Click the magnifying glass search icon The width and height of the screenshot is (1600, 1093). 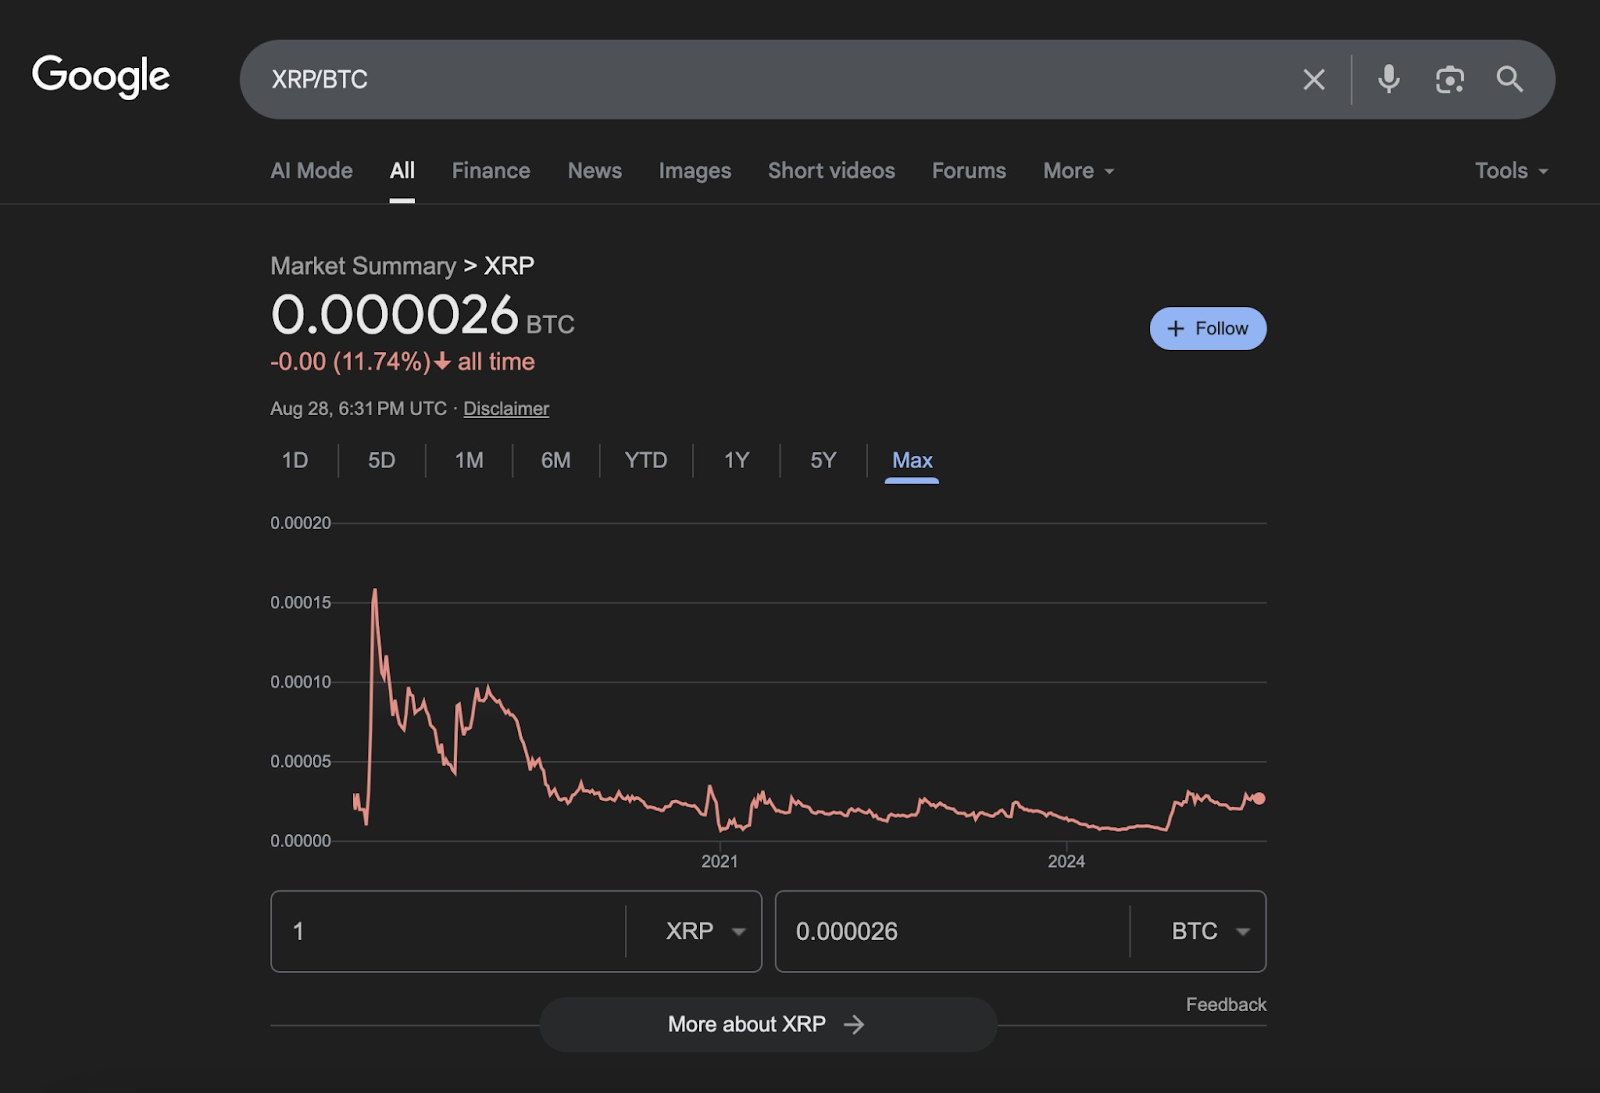[1510, 79]
